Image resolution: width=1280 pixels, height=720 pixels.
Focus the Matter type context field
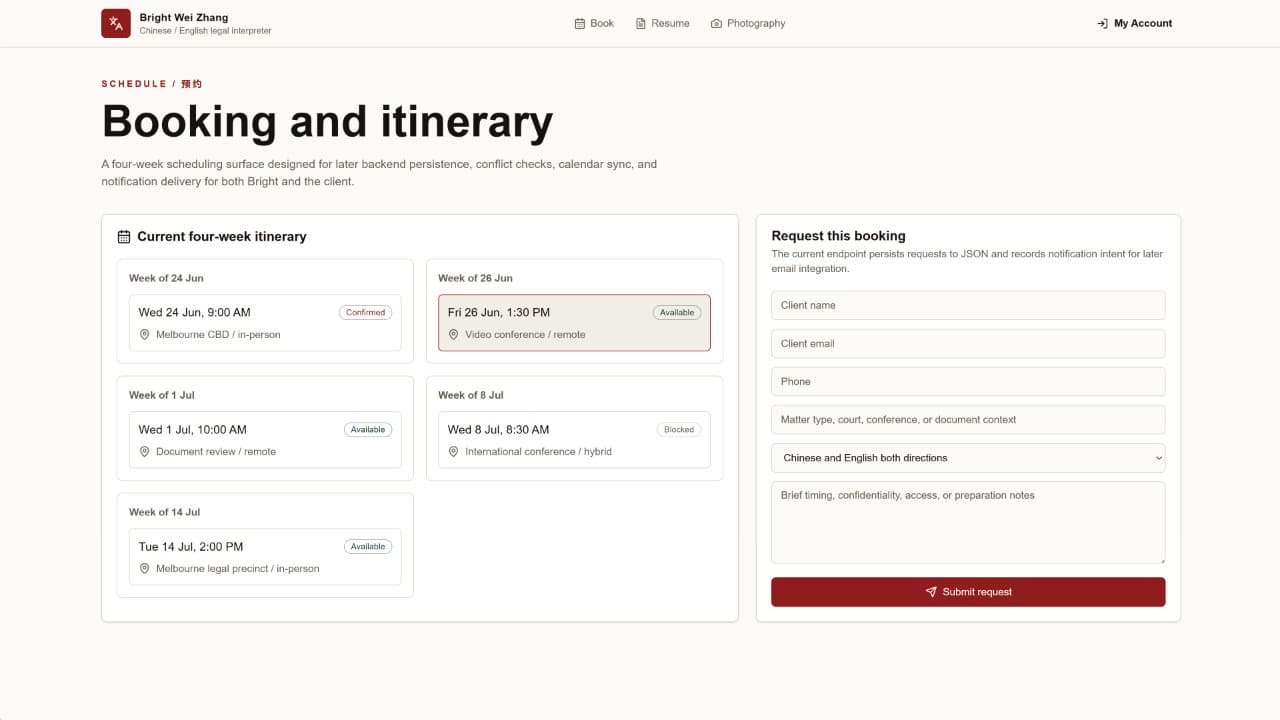pos(968,420)
